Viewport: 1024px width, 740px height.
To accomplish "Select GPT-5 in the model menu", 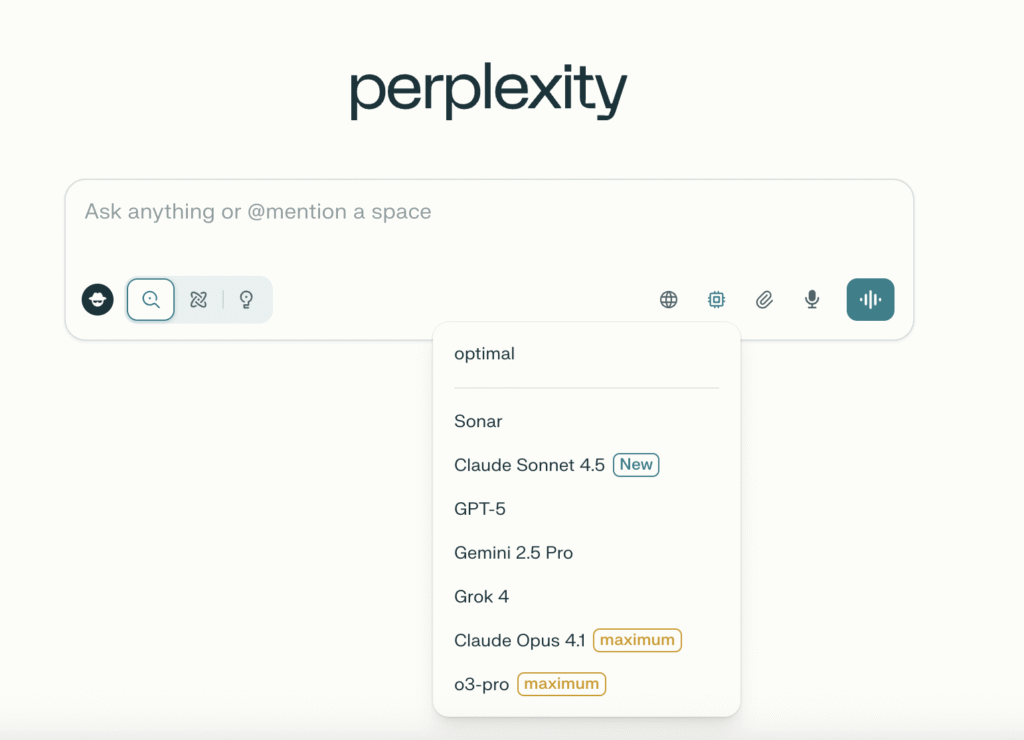I will [x=480, y=509].
